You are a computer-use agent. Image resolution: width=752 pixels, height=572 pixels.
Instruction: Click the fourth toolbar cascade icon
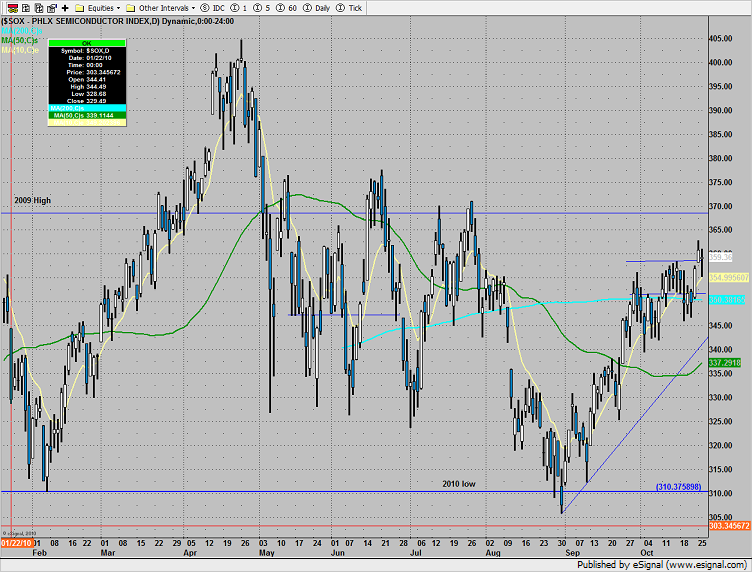point(52,8)
